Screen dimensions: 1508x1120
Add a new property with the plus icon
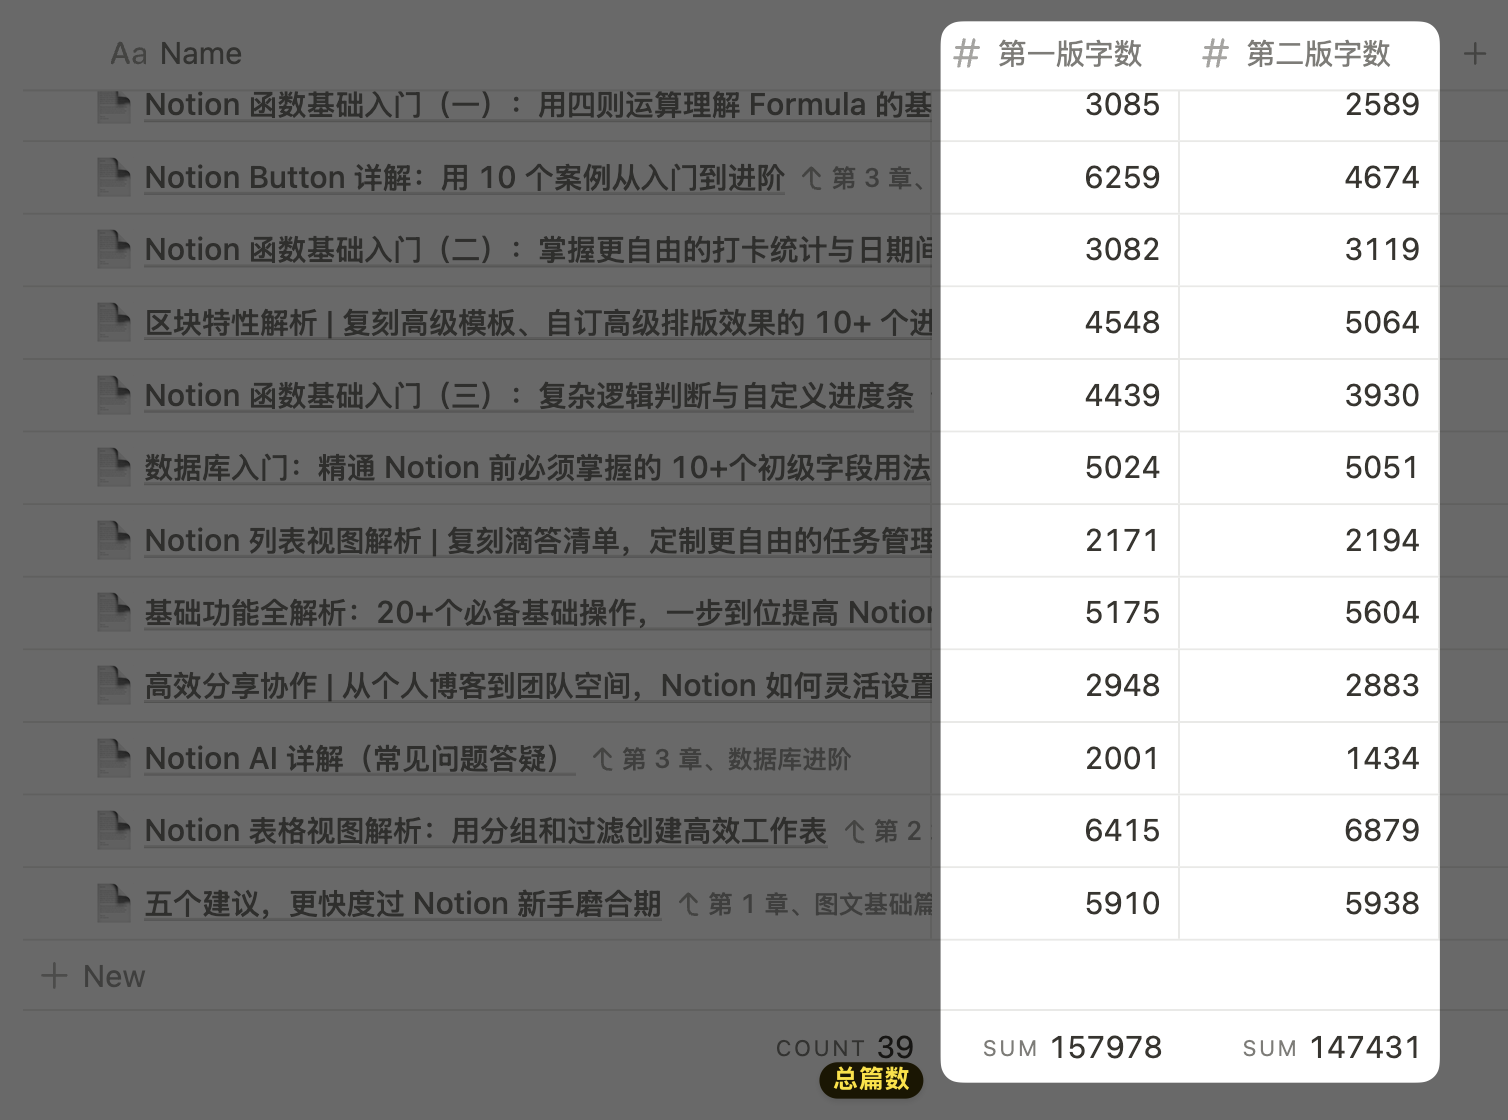tap(1475, 54)
